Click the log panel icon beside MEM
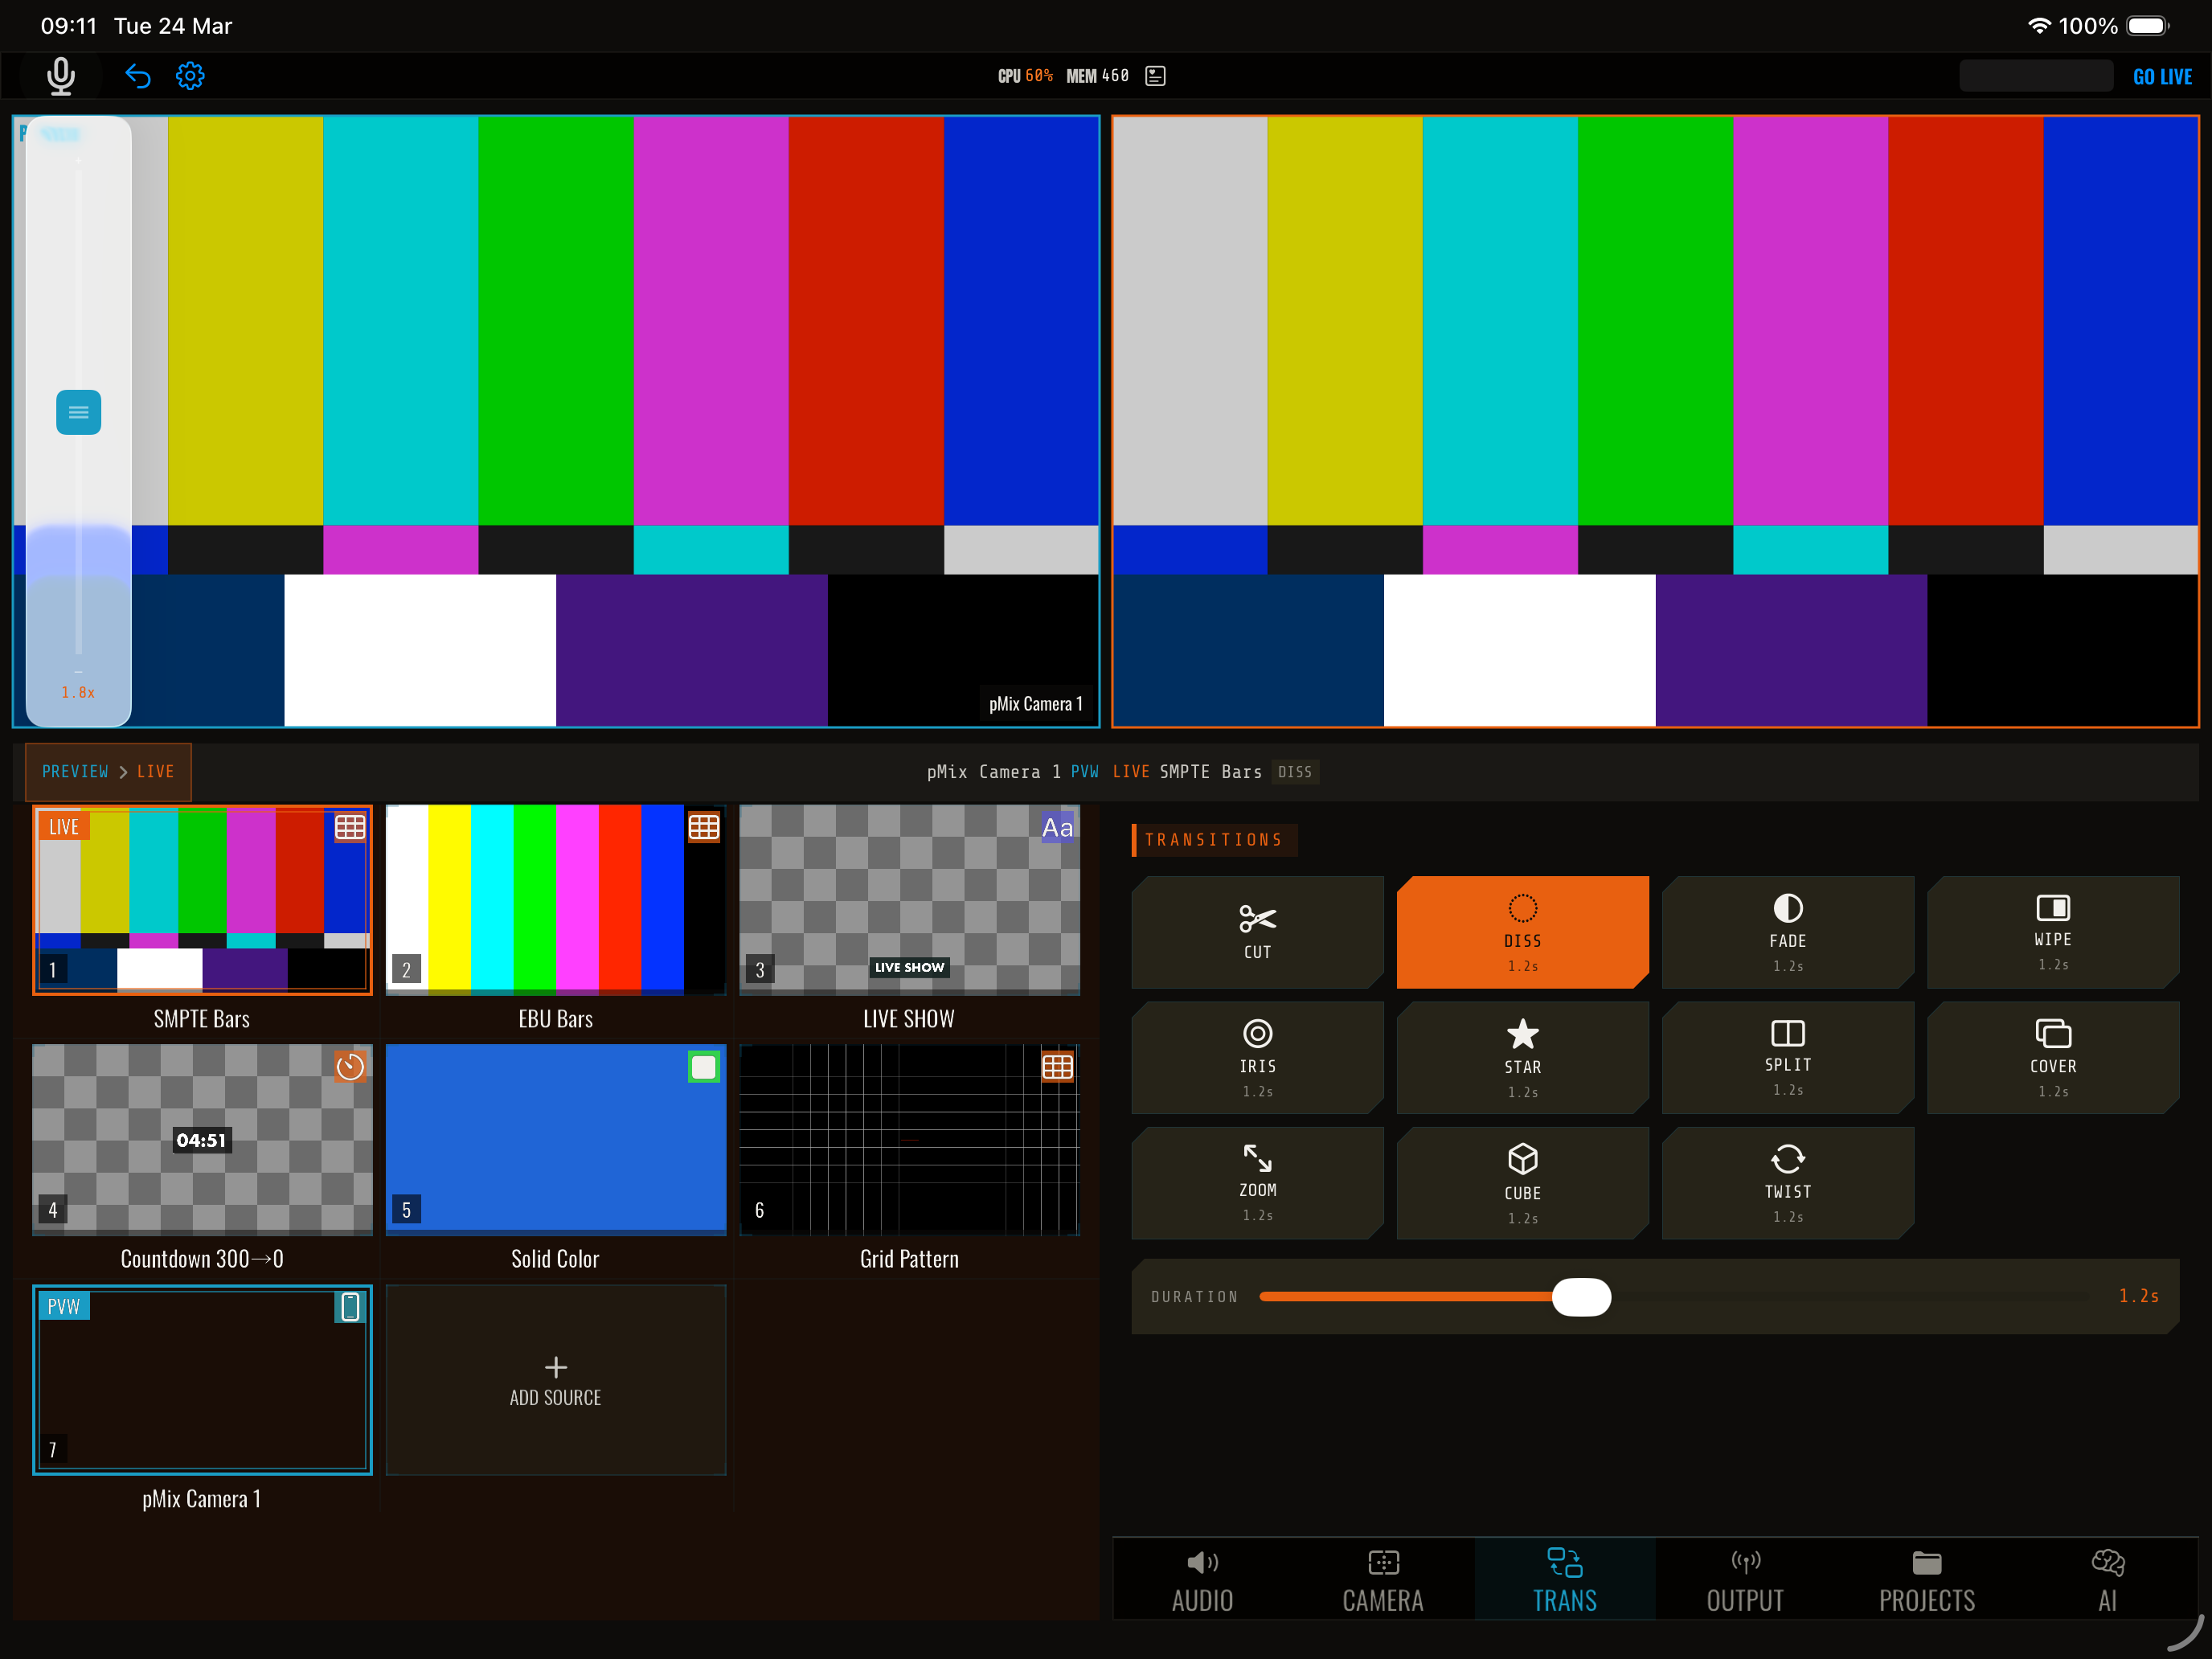 click(x=1155, y=76)
